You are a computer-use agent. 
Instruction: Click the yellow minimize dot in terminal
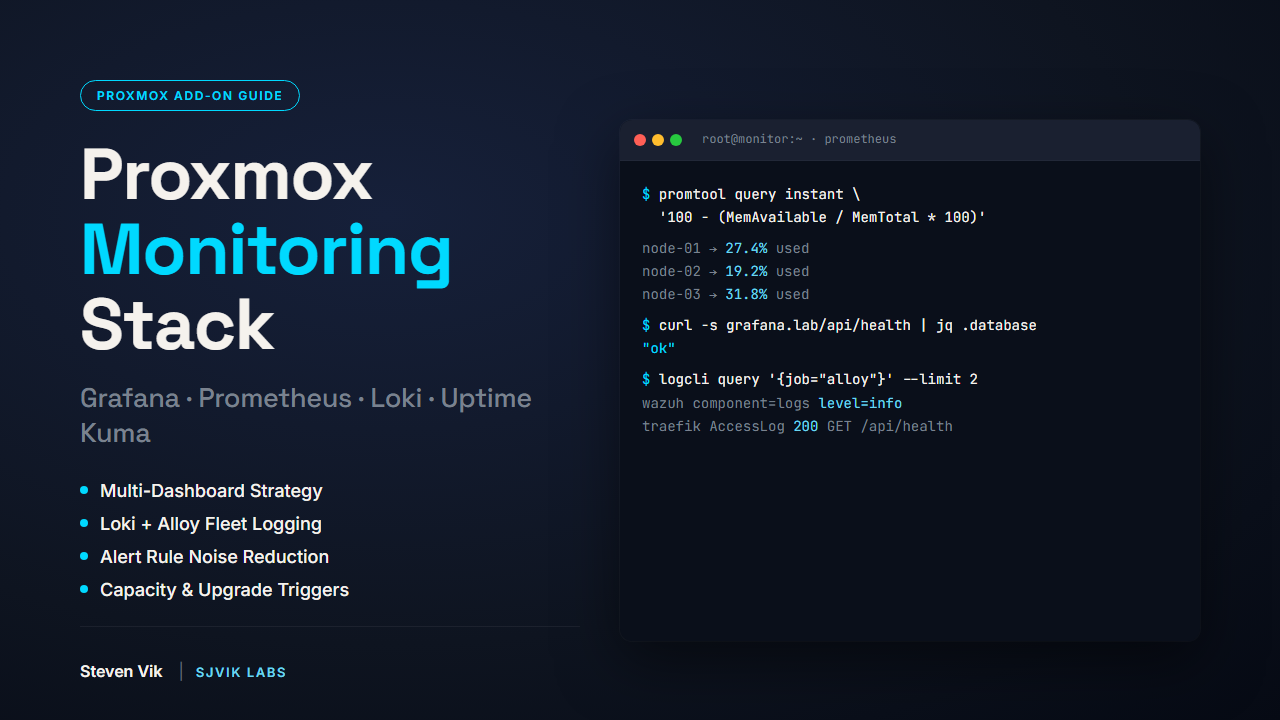(x=658, y=140)
